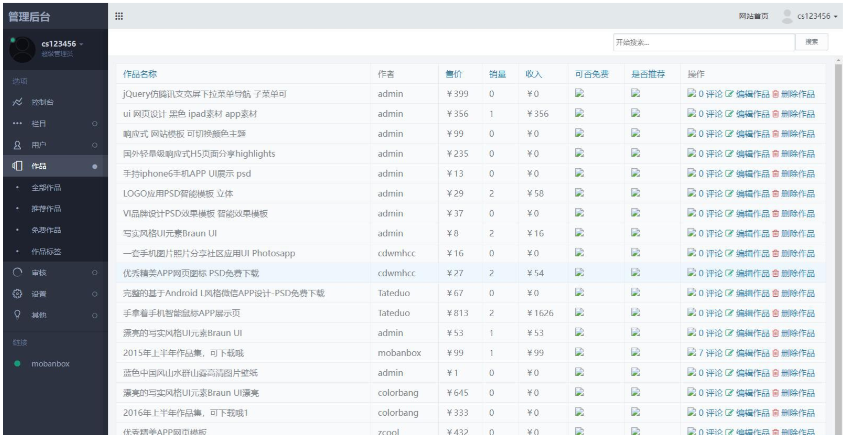The height and width of the screenshot is (435, 845).
Task: Click the 其他 lightbulb icon in sidebar
Action: 17,314
